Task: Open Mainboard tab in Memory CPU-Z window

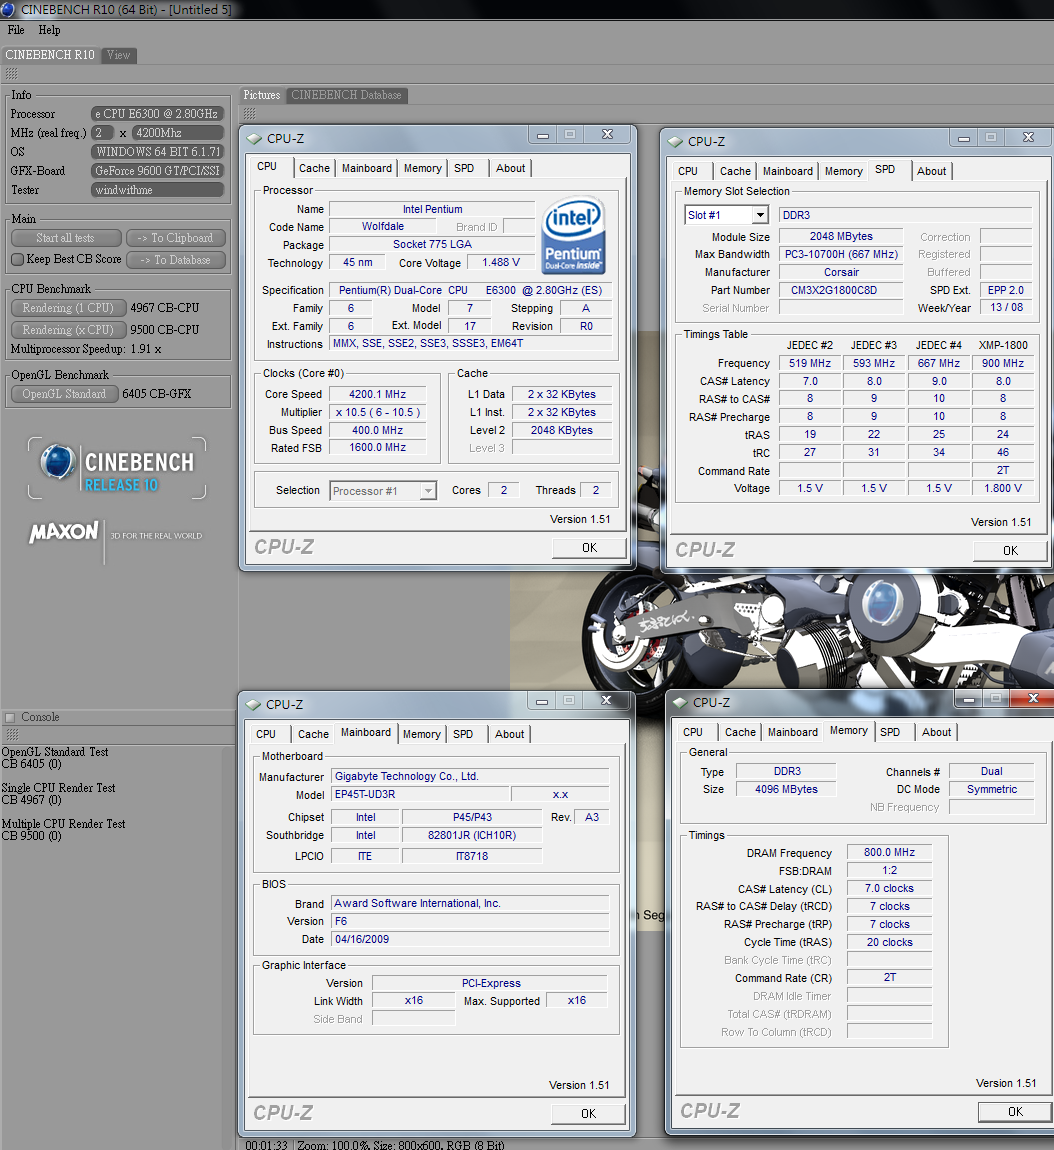Action: click(793, 732)
